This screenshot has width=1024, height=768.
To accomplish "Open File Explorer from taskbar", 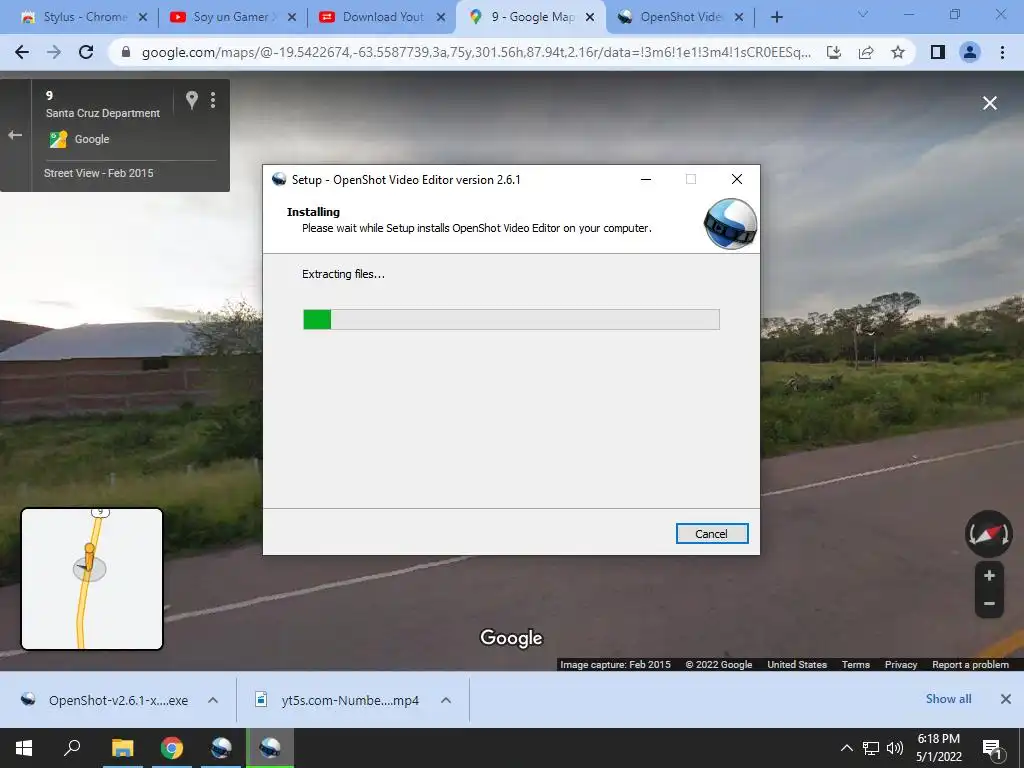I will 122,748.
